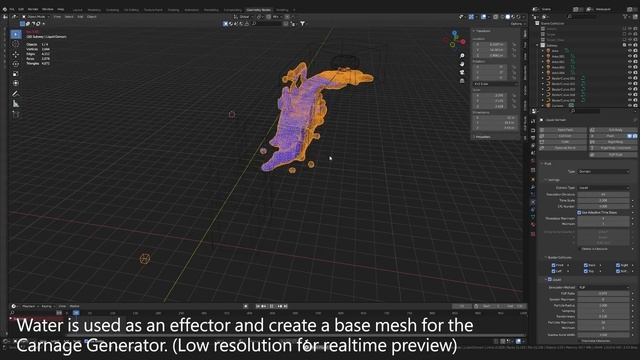The image size is (640, 360).
Task: Select the Annotate pencil tool
Action: click(16, 94)
